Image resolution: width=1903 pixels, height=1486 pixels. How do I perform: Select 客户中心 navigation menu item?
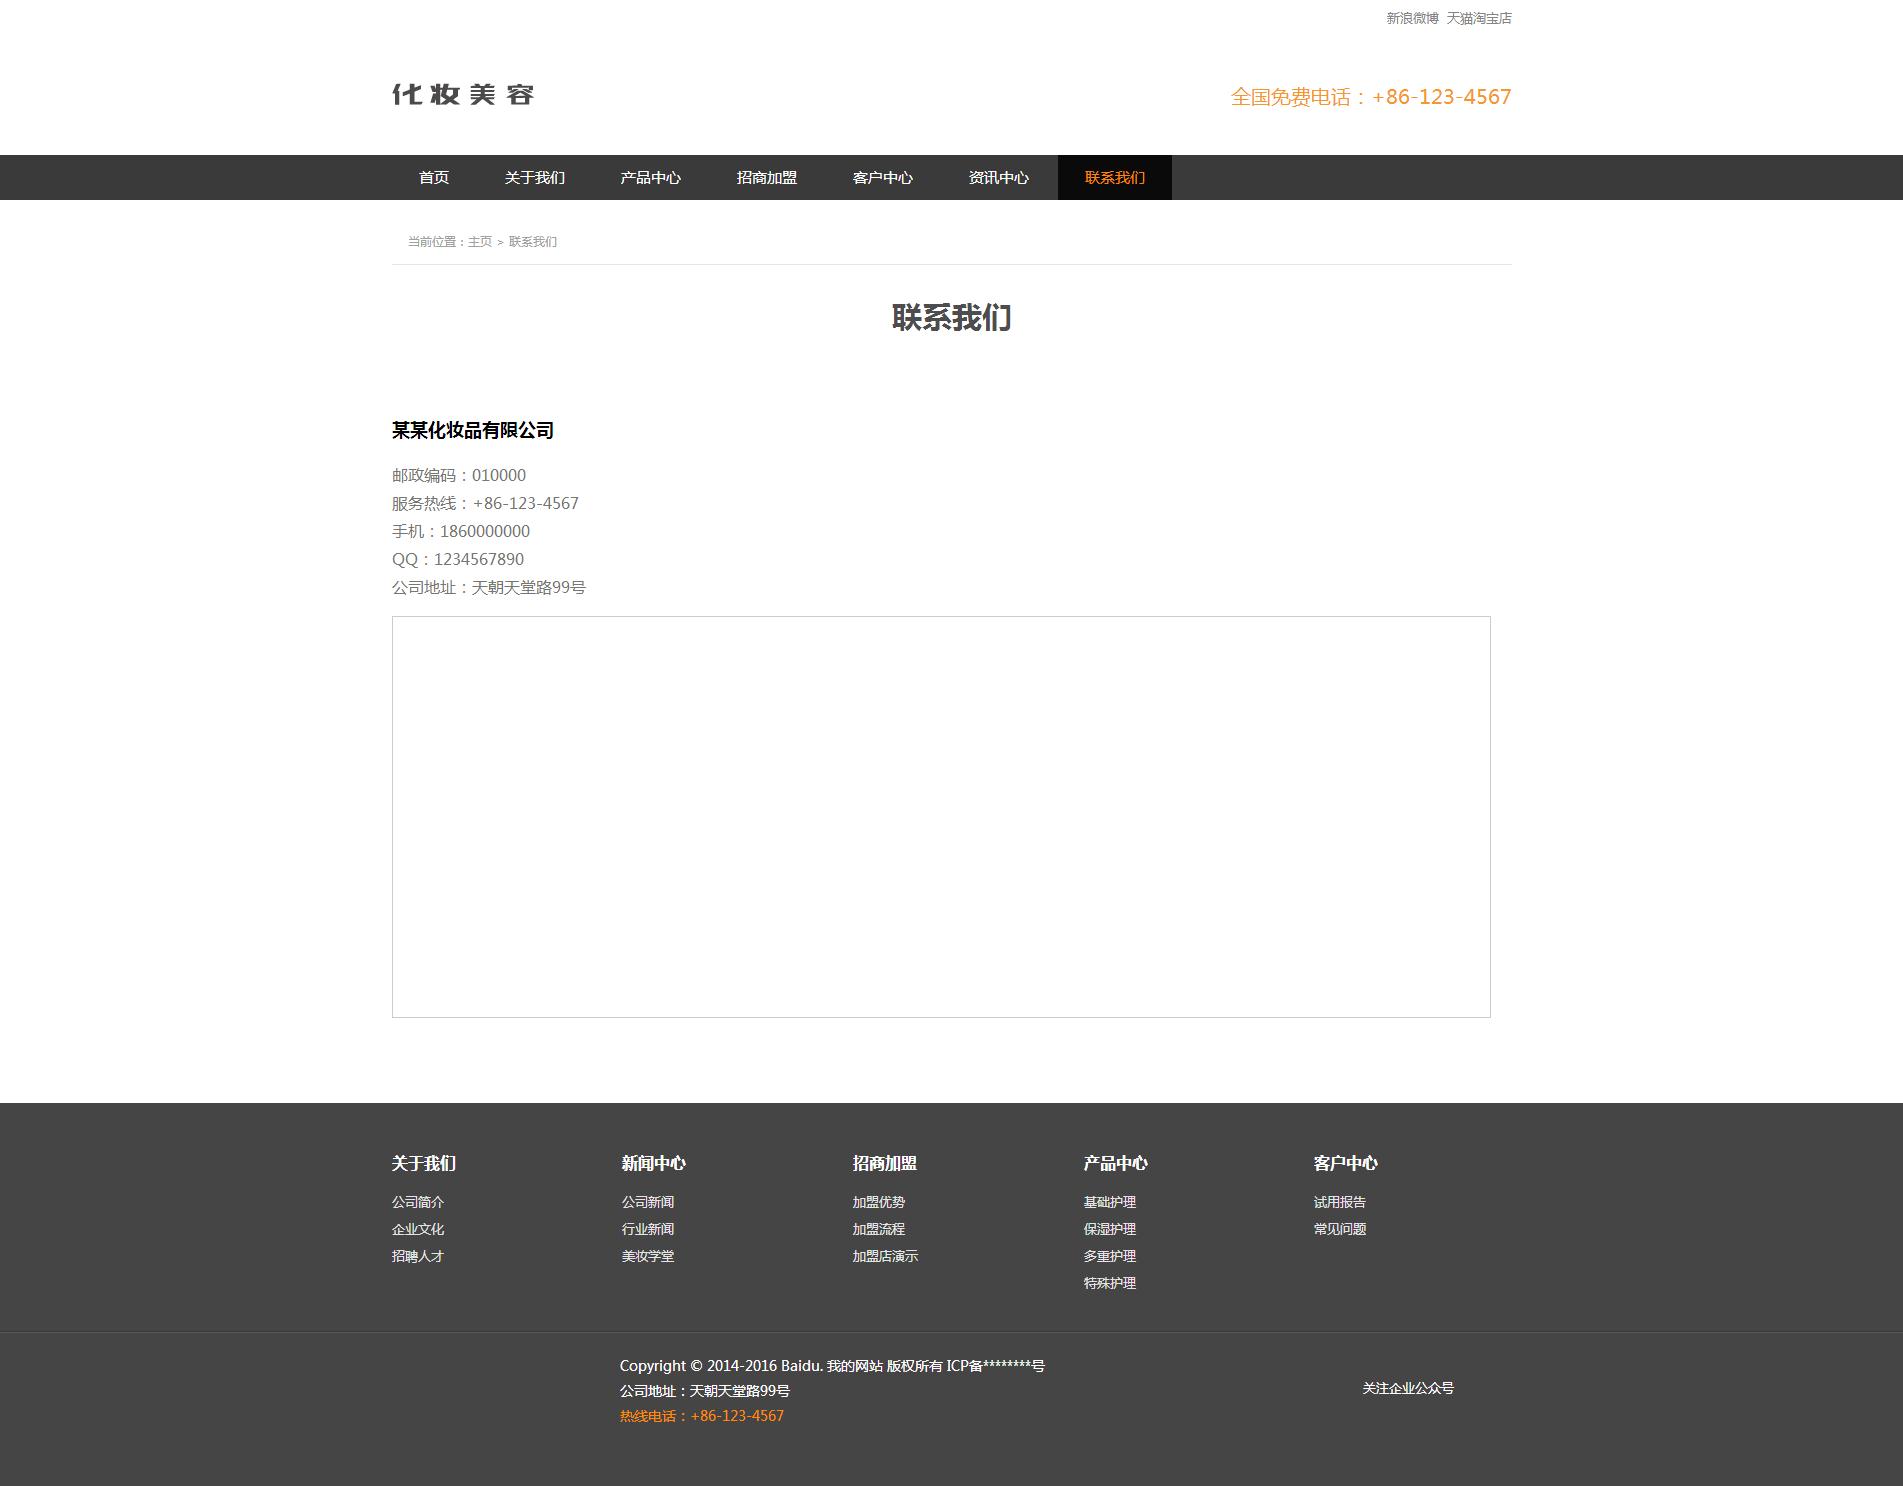[882, 178]
